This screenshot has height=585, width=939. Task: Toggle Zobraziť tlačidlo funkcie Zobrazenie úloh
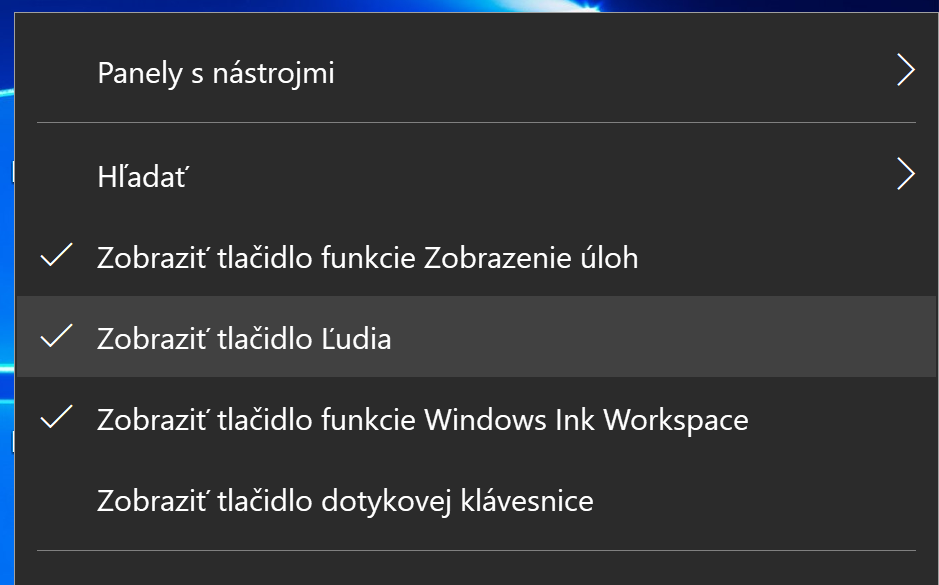click(475, 257)
